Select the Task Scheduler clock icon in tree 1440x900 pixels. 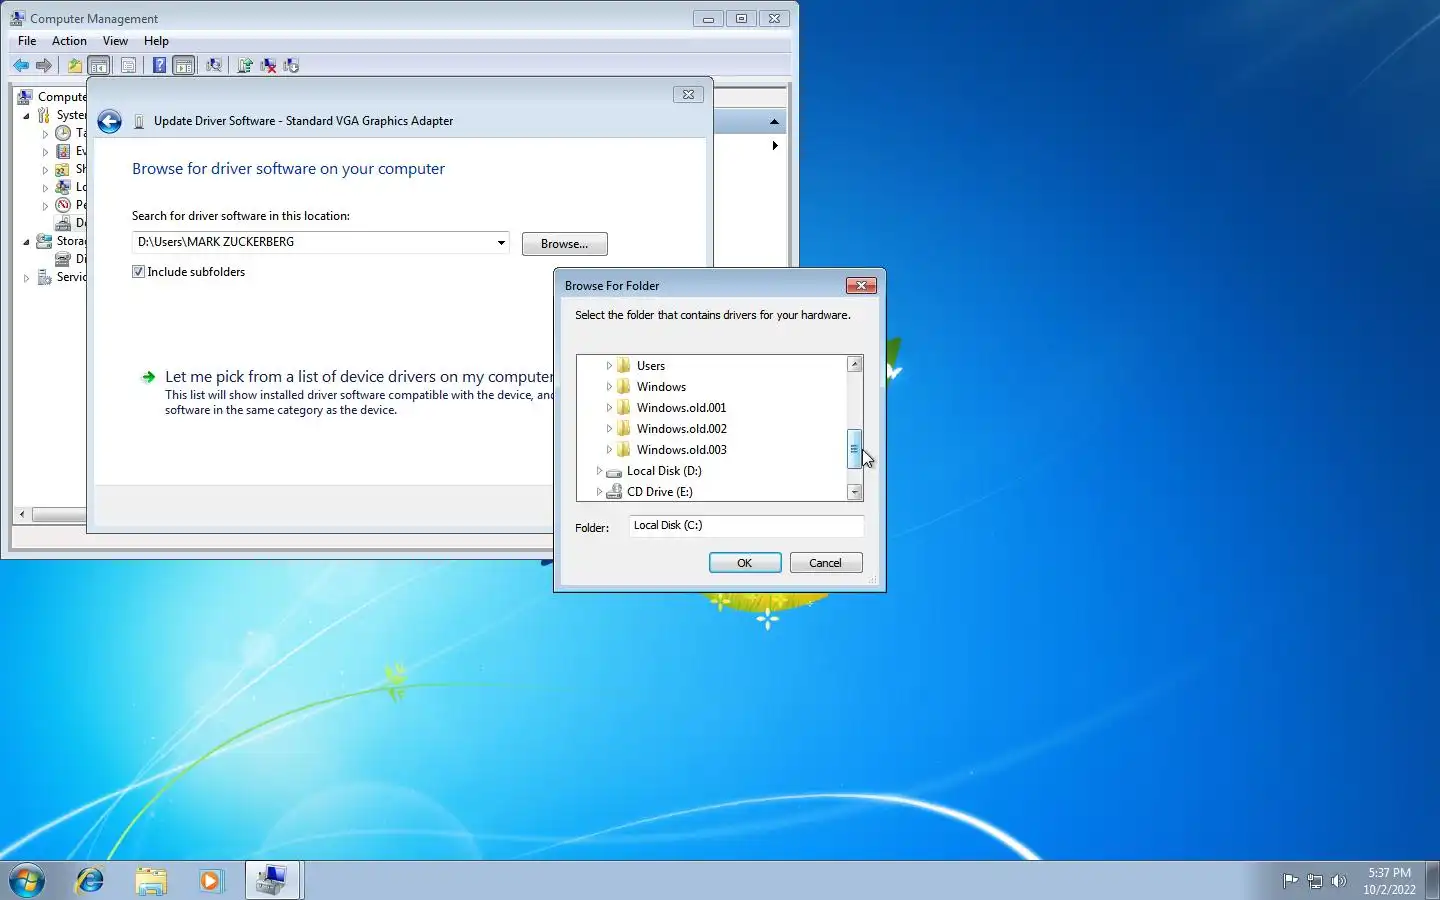pos(63,133)
